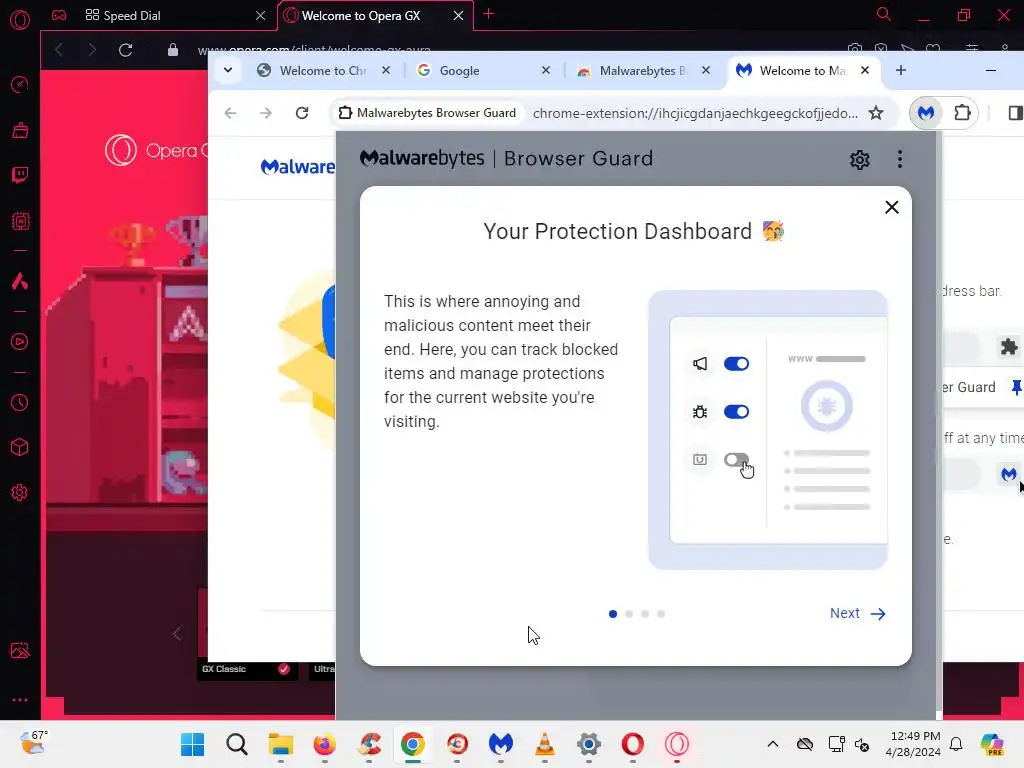Open Chrome tab search dropdown
This screenshot has height=768, width=1024.
[x=228, y=70]
